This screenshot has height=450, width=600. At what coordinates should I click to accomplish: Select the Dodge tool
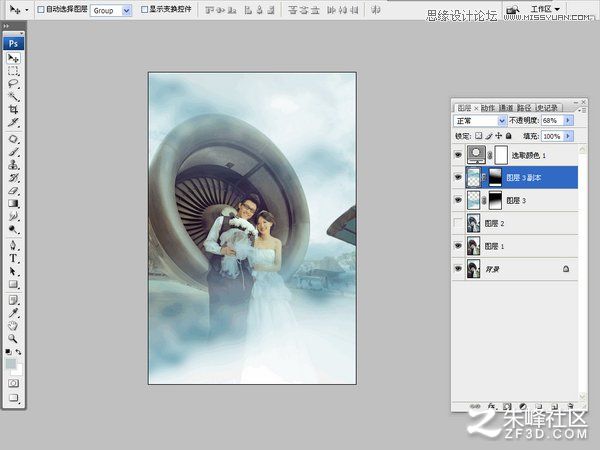(13, 229)
